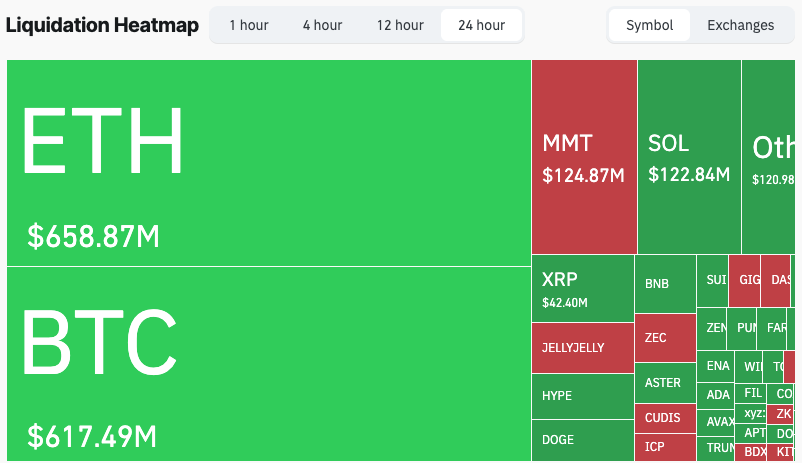Click the XRP $42.40M block

(x=582, y=288)
